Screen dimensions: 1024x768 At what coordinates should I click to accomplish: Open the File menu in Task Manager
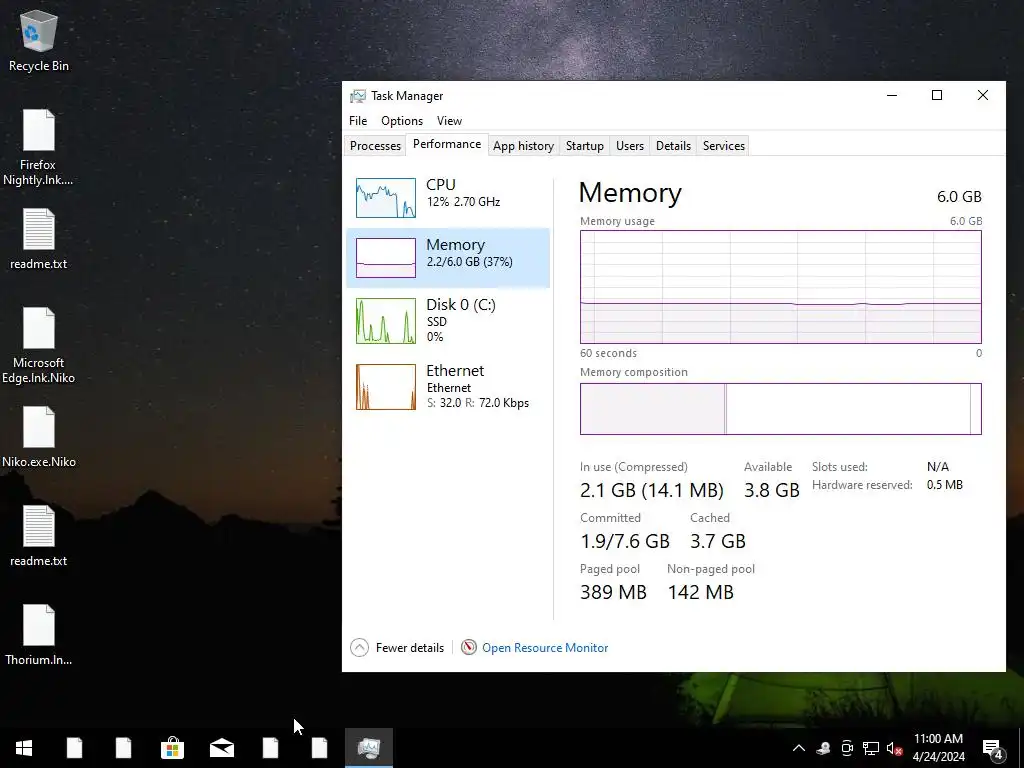[x=358, y=121]
